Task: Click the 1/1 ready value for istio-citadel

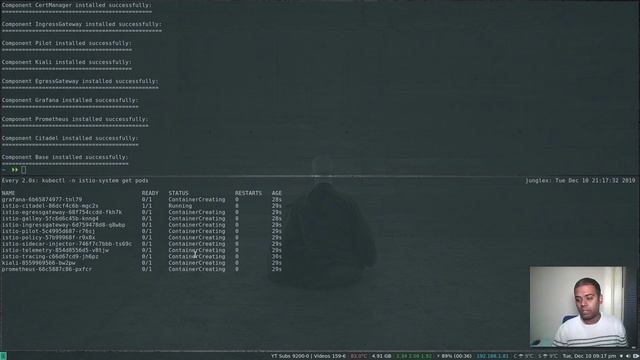Action: point(147,206)
